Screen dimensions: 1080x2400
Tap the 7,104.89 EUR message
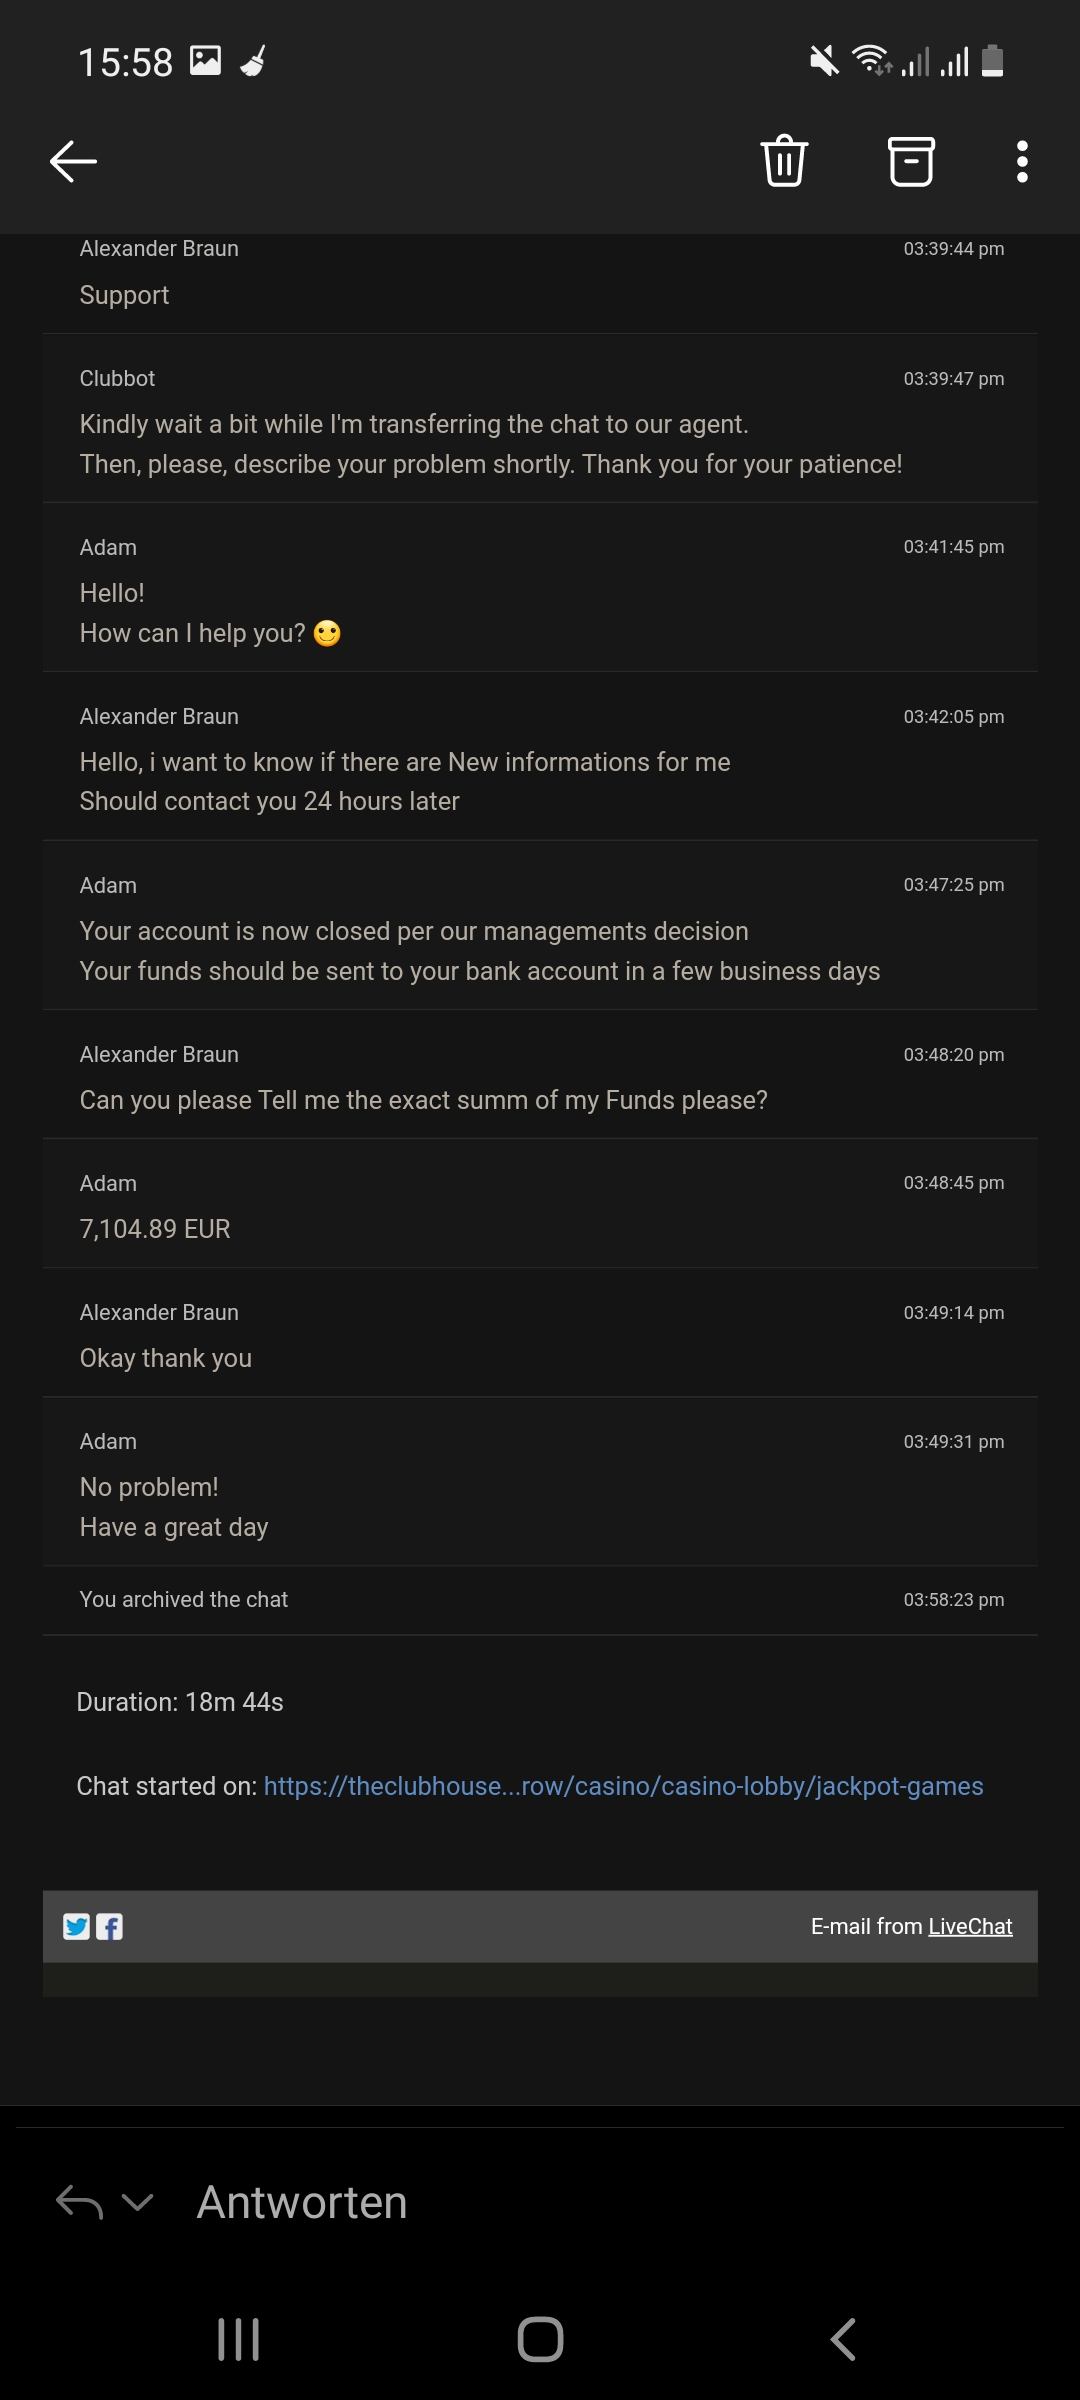[155, 1229]
